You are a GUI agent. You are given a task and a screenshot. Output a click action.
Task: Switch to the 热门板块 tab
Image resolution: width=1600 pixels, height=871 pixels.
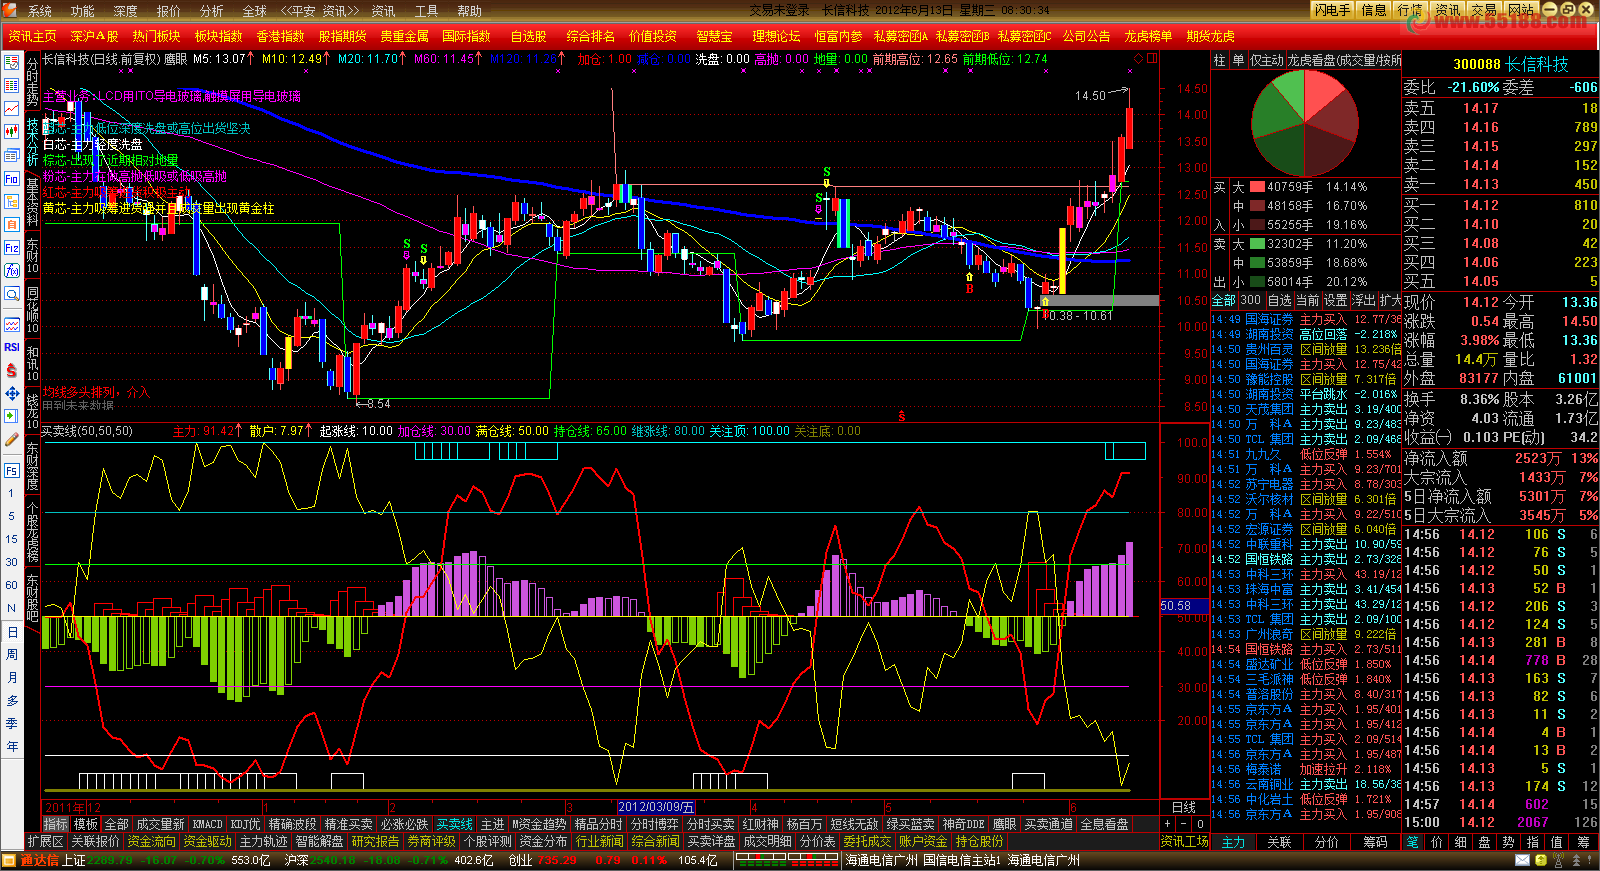157,36
